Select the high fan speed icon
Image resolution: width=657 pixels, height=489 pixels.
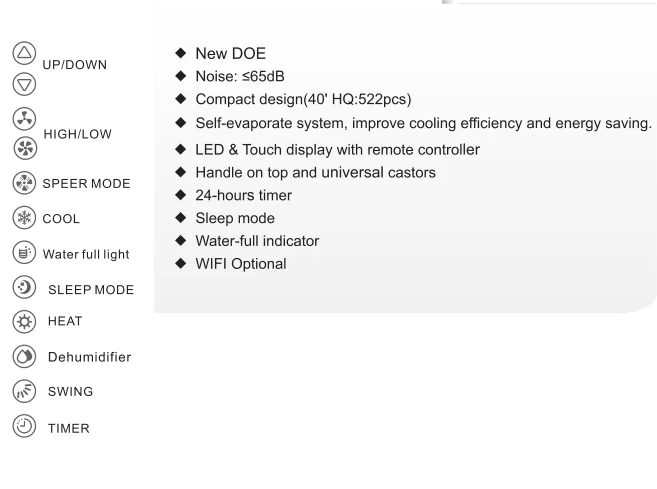point(25,148)
